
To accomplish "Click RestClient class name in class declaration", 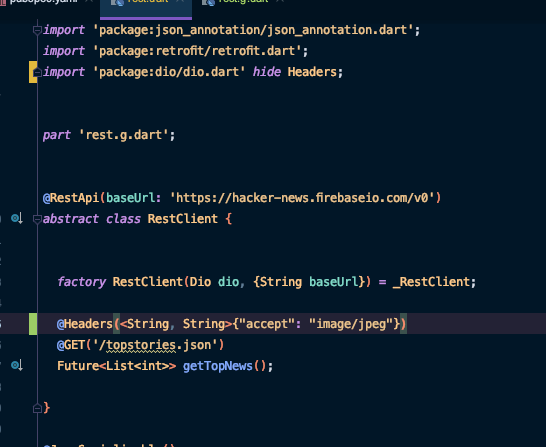I will 183,219.
